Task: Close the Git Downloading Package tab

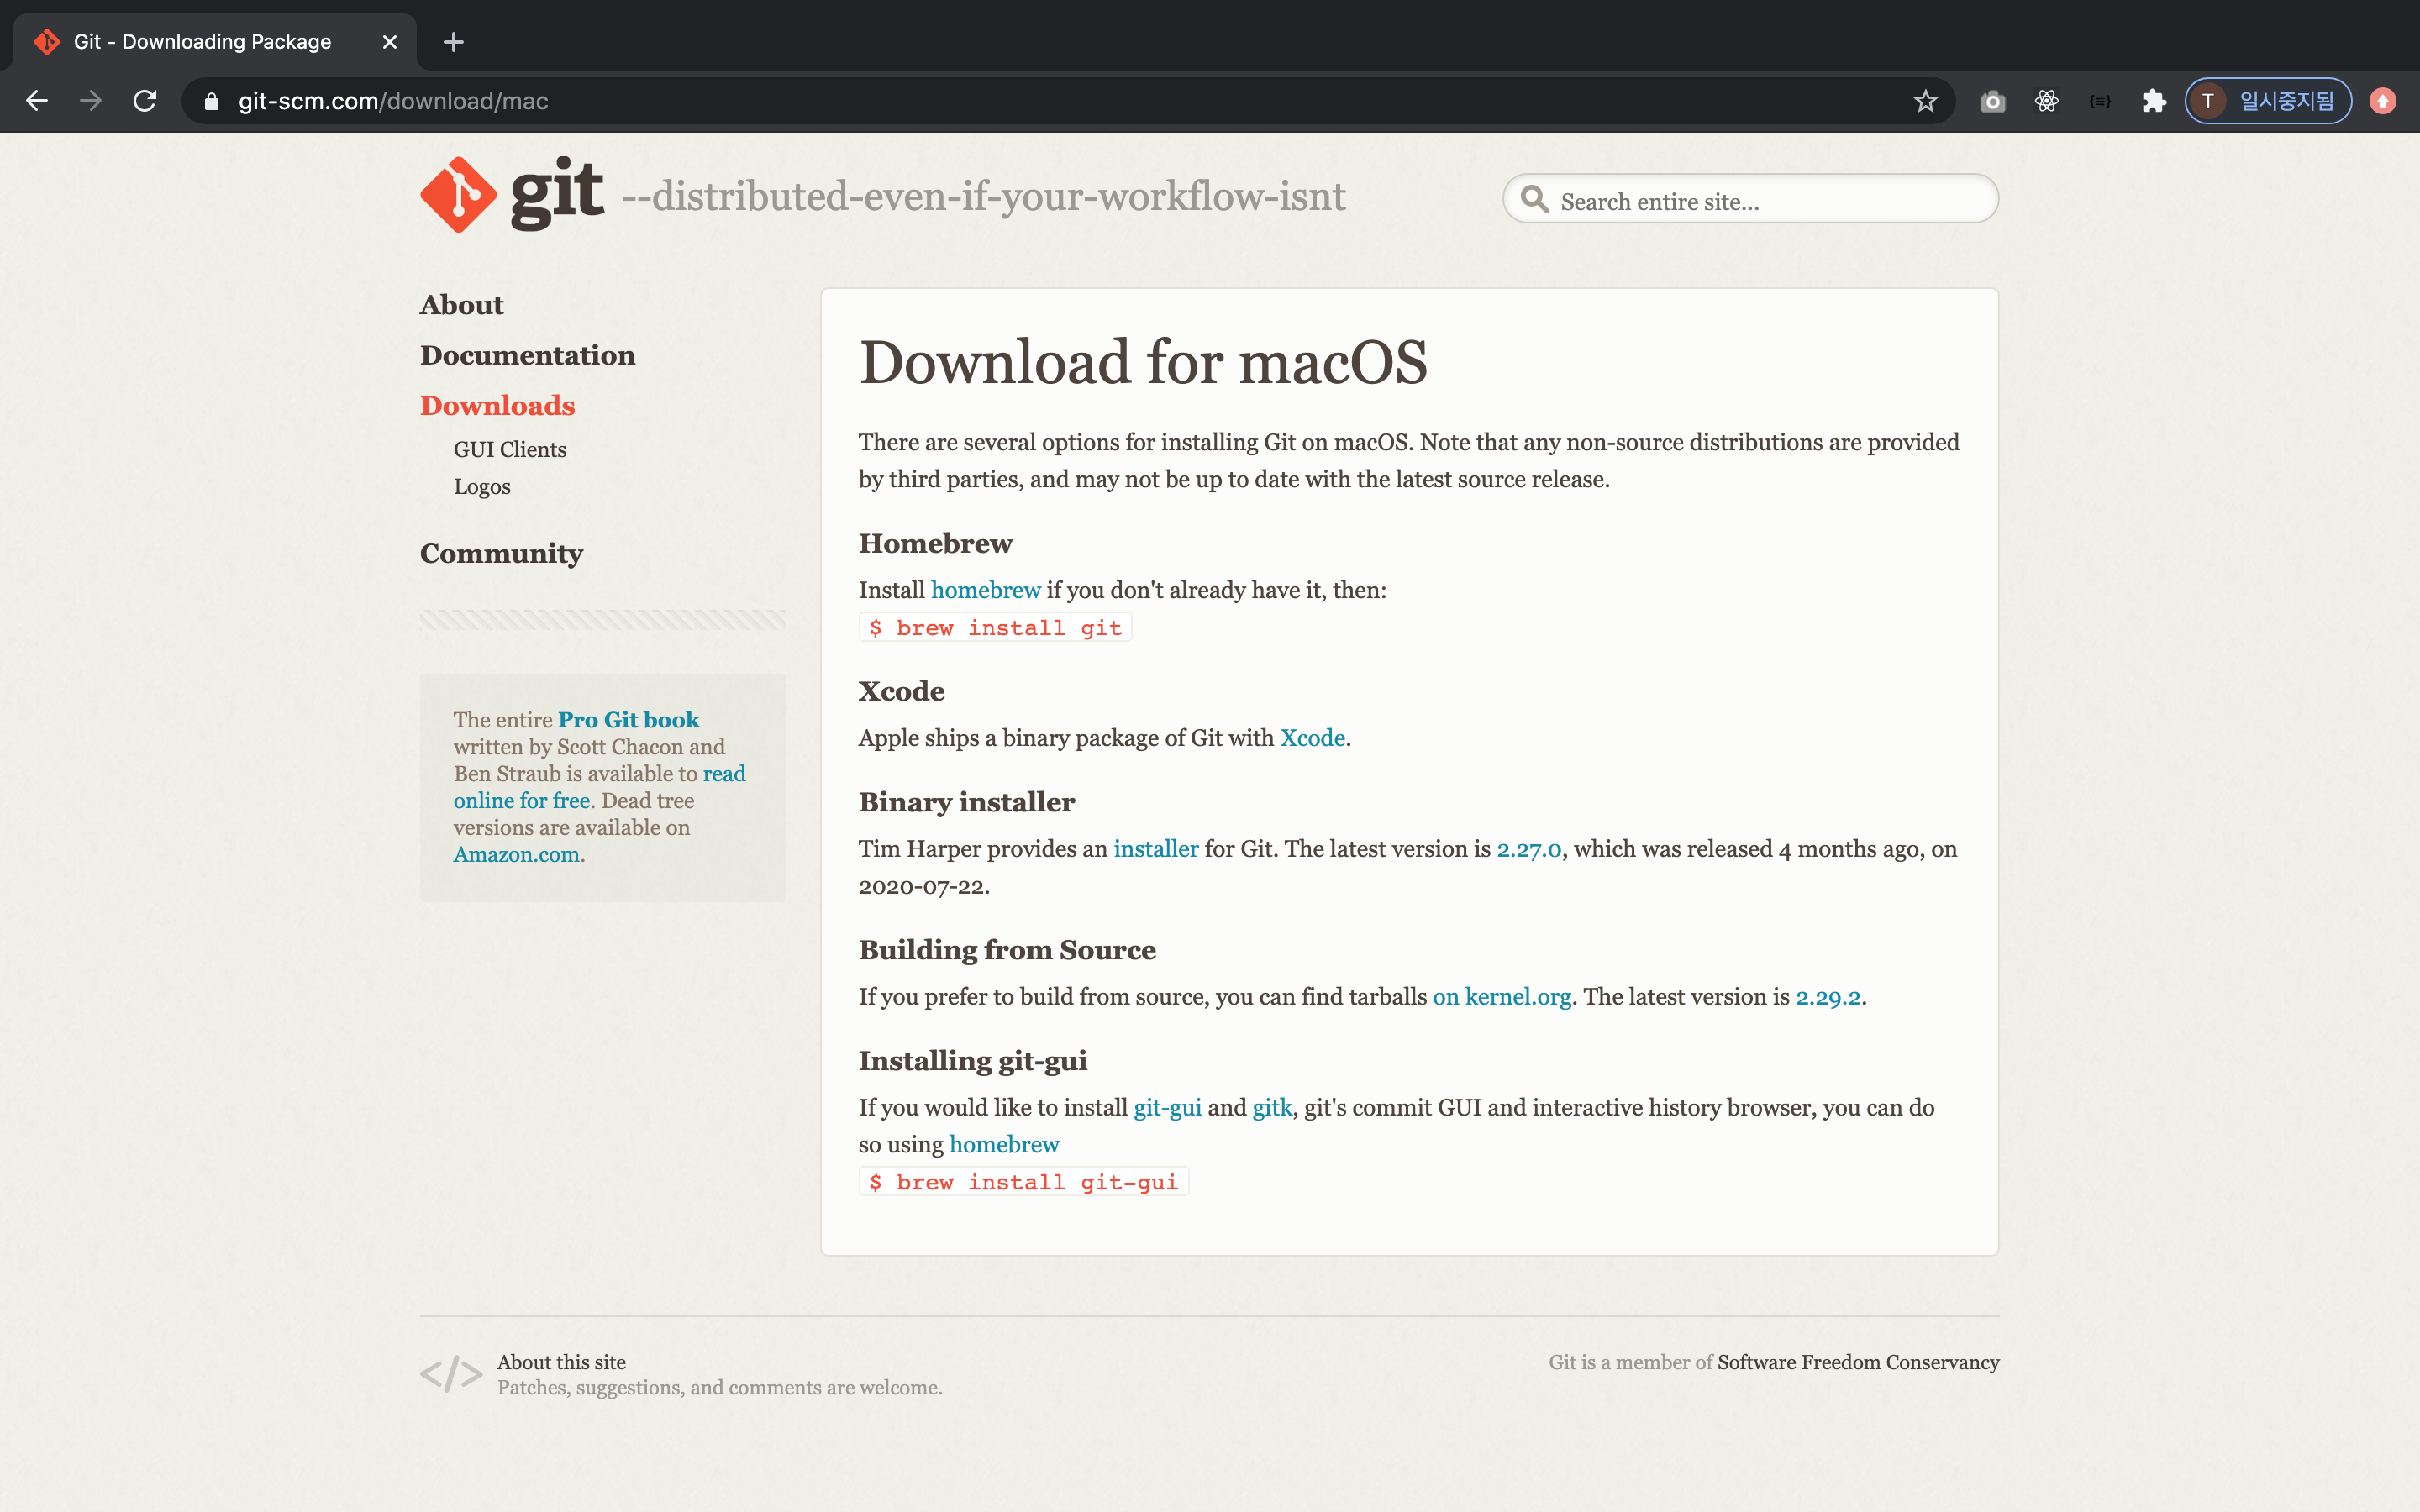Action: coord(390,42)
